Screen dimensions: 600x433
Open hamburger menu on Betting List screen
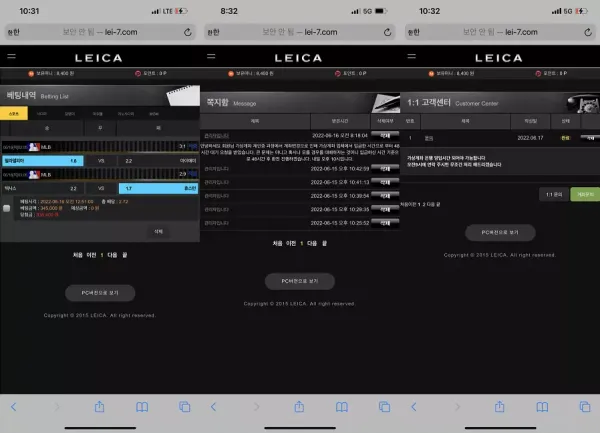coord(11,56)
